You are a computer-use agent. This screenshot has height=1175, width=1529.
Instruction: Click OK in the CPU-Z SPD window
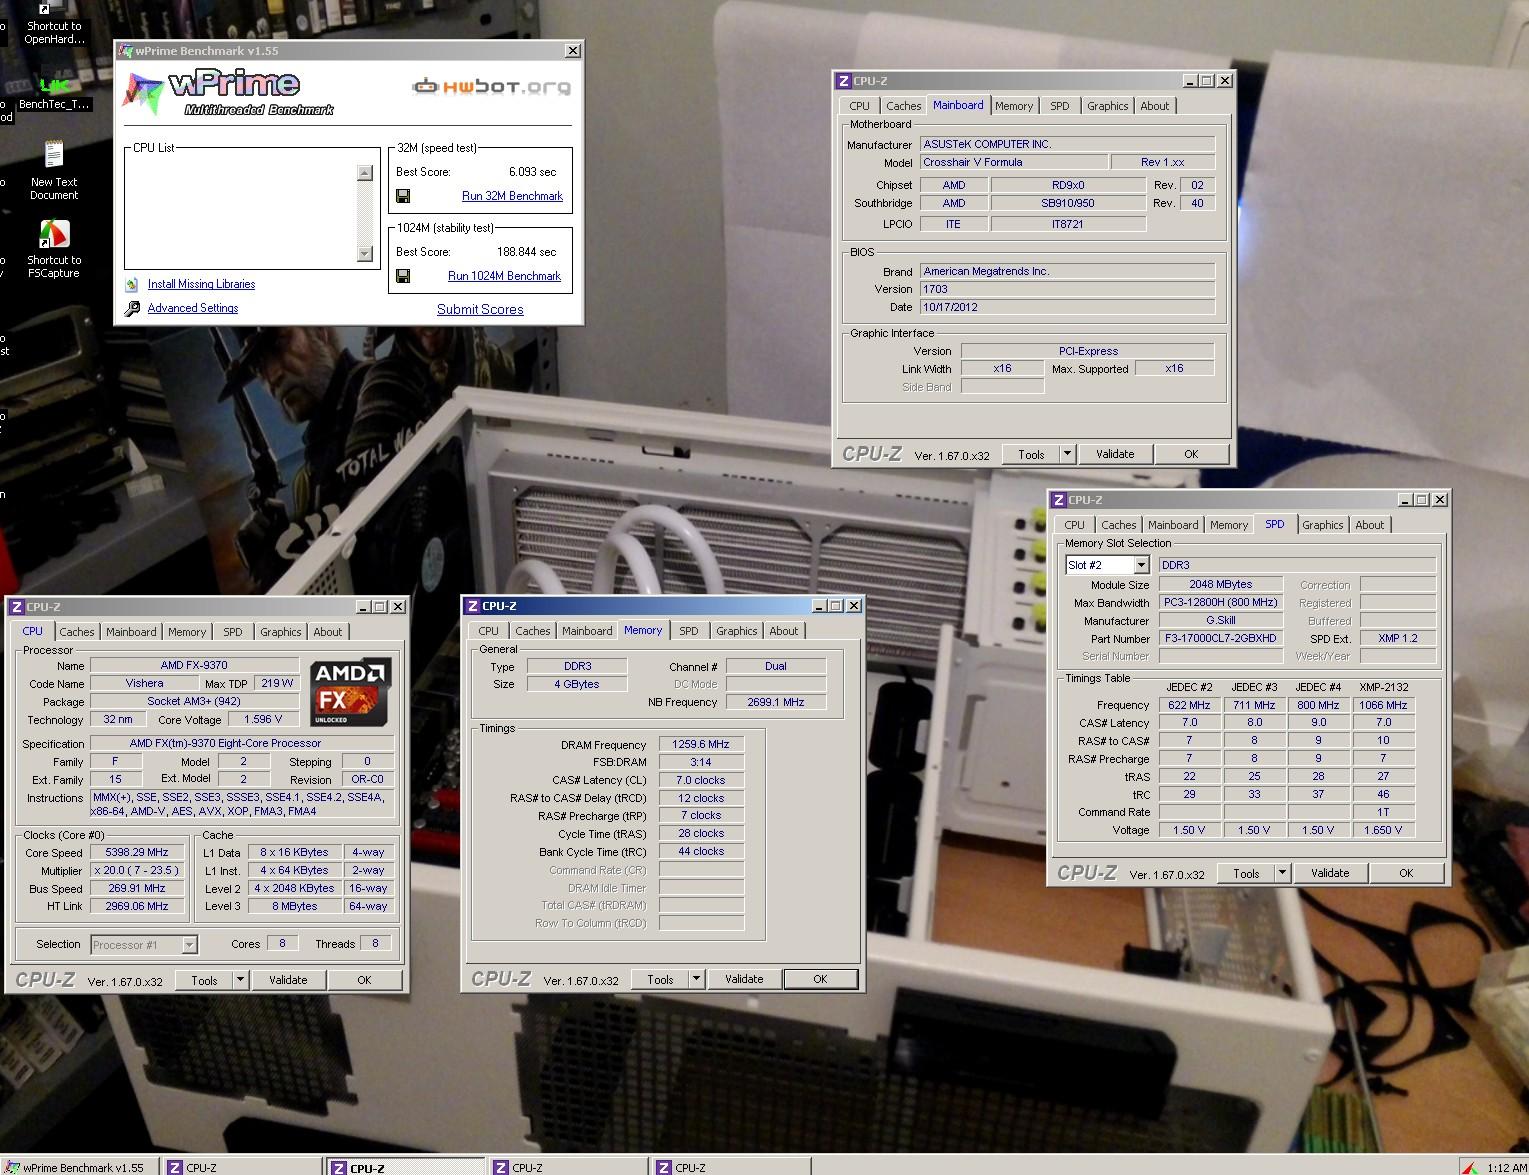[1406, 873]
